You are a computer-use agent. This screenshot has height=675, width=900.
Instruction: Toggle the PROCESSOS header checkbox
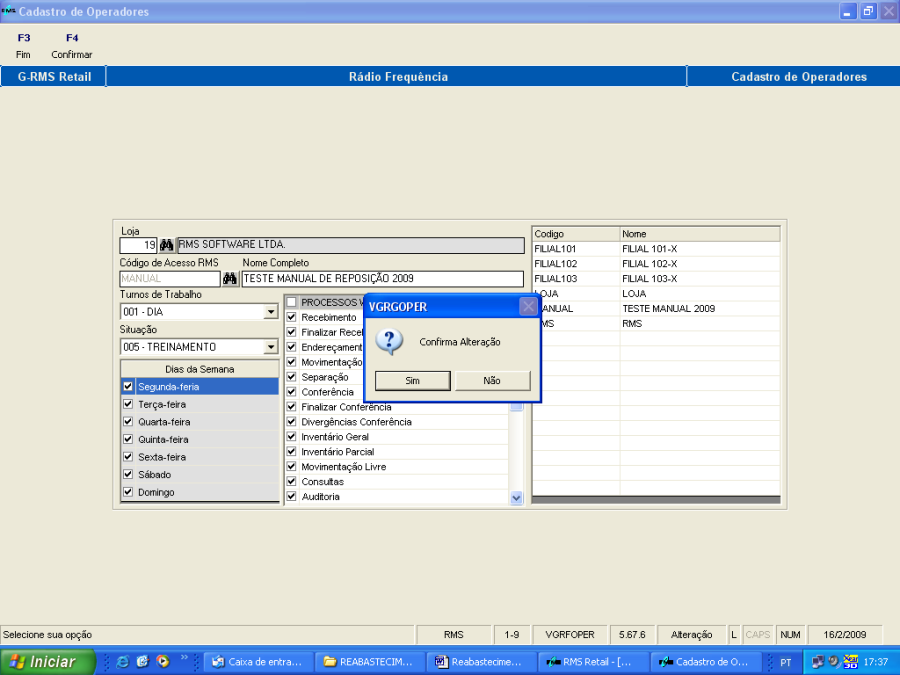[292, 302]
